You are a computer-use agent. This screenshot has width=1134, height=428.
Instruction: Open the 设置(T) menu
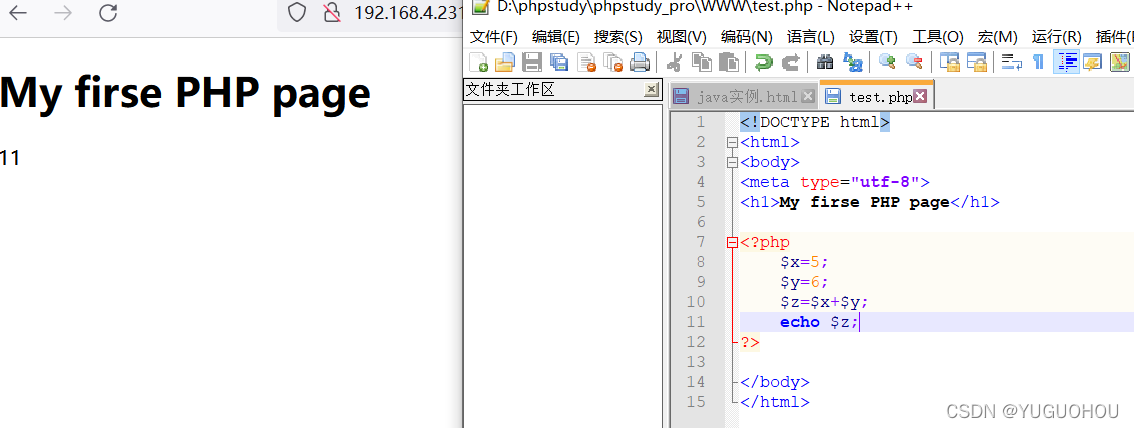coord(873,37)
